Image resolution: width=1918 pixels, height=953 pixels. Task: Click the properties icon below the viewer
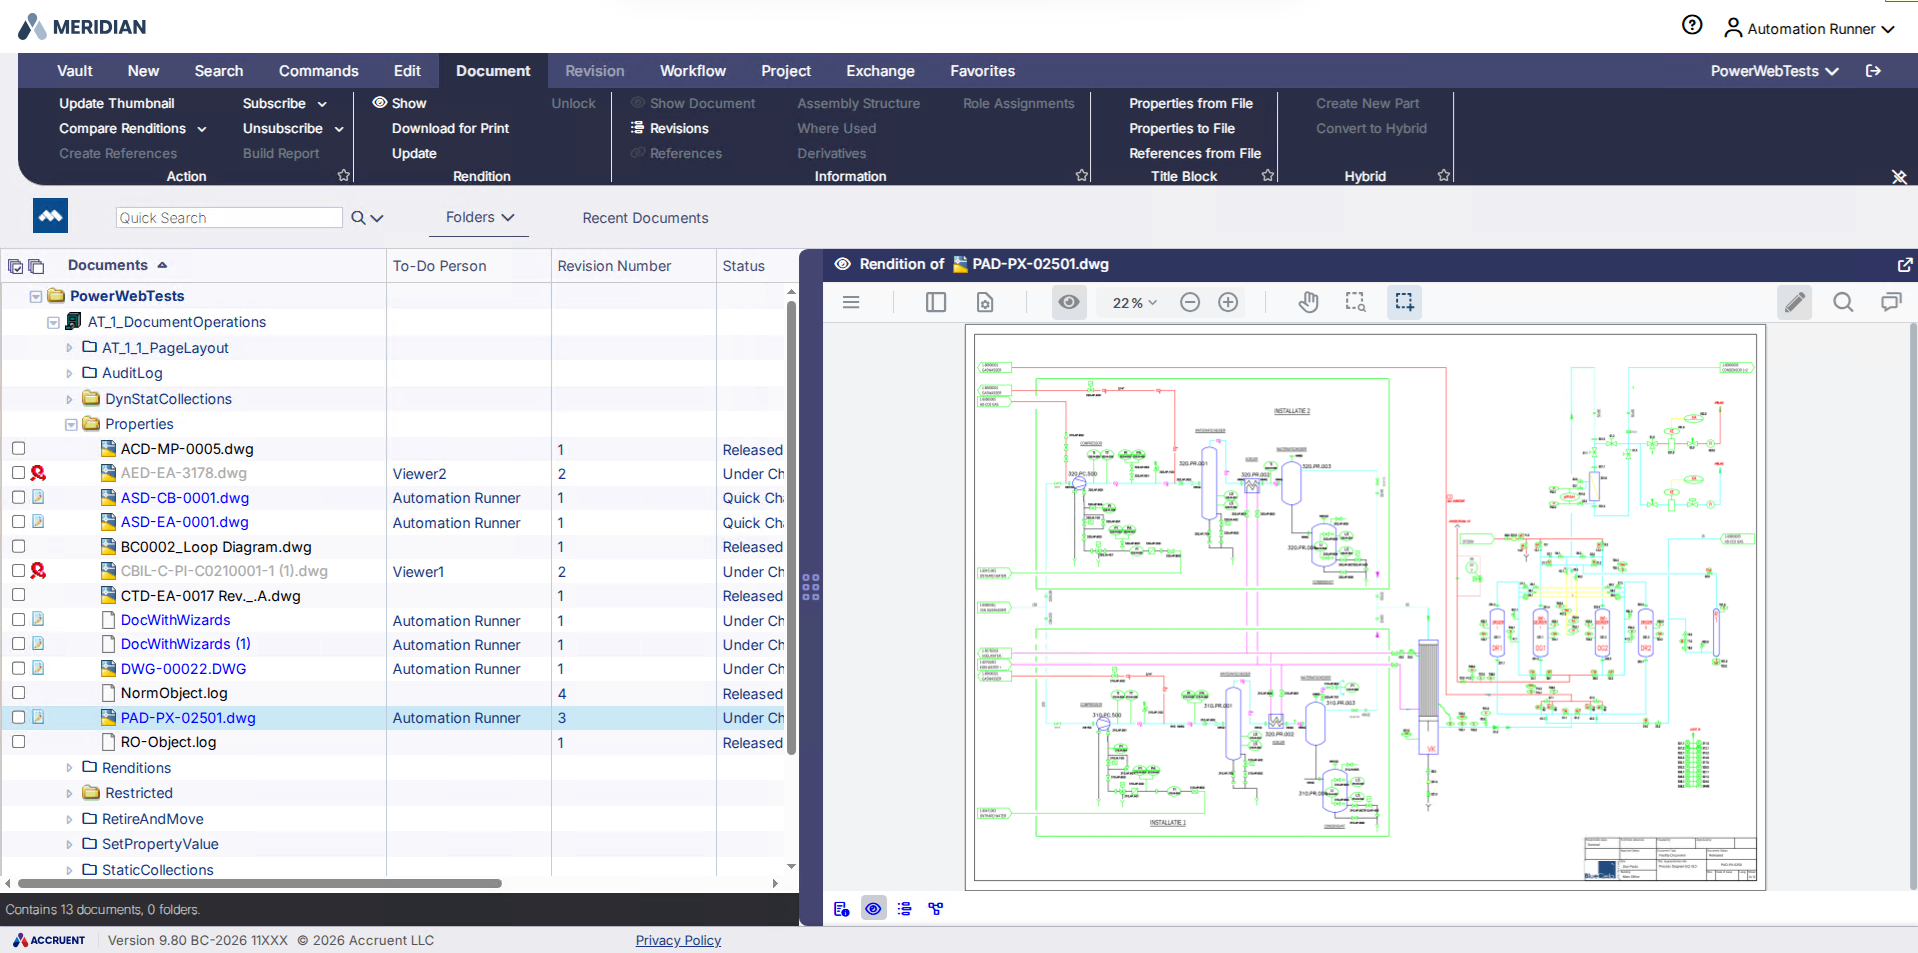(x=842, y=909)
